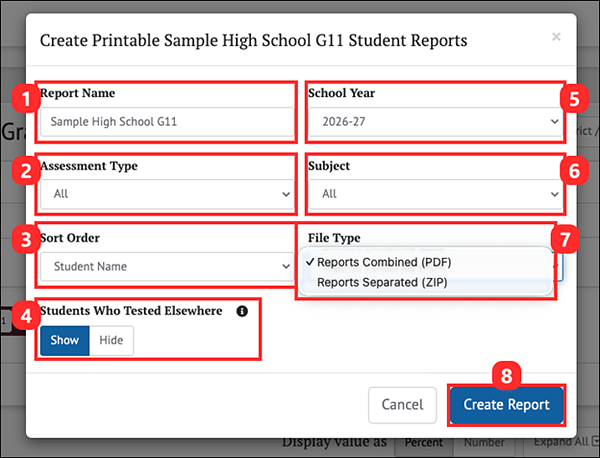Select Show for students tested elsewhere

[65, 340]
